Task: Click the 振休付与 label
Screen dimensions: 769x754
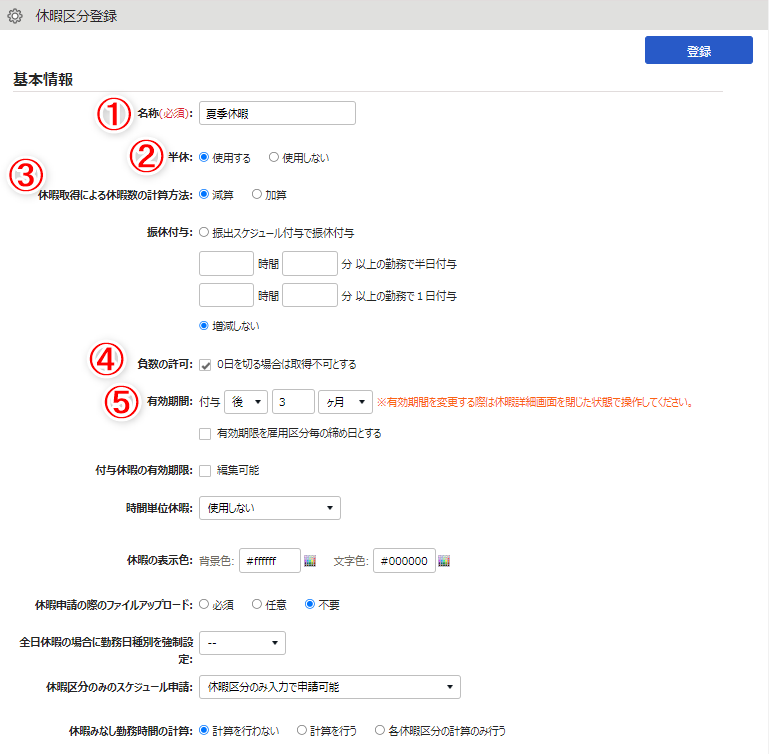Action: [170, 233]
